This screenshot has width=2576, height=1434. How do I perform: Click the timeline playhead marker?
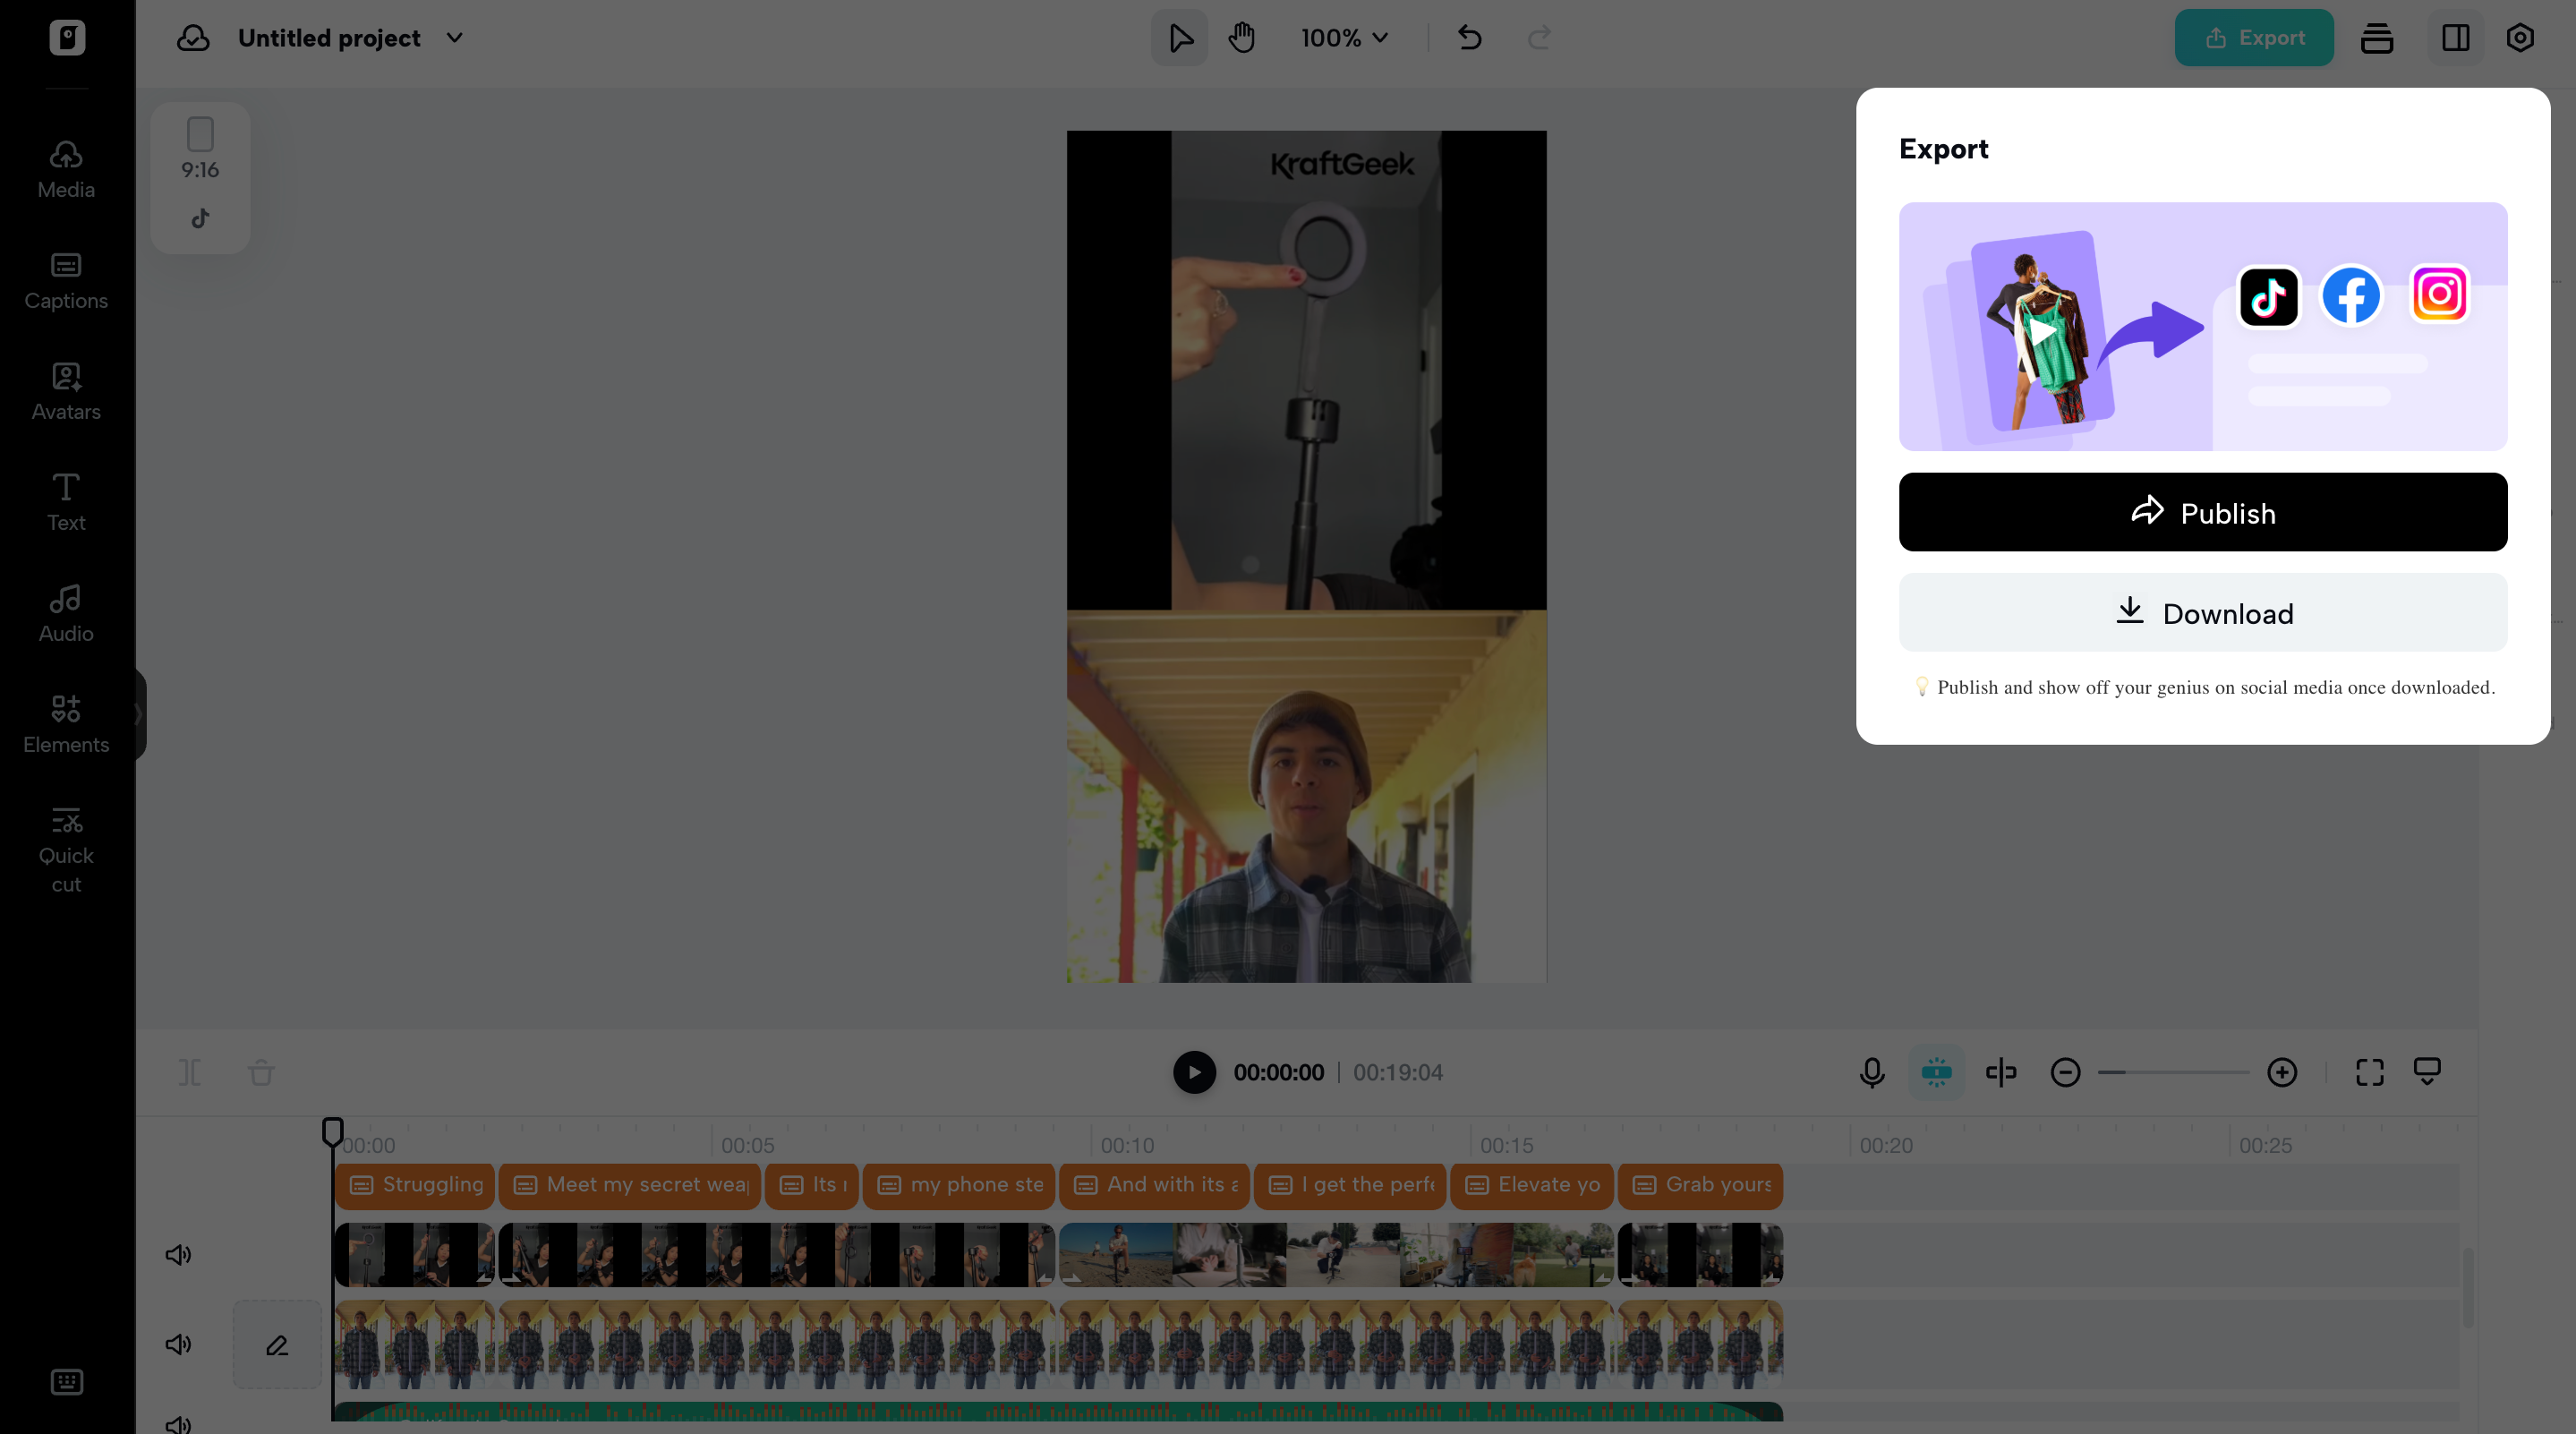tap(333, 1132)
